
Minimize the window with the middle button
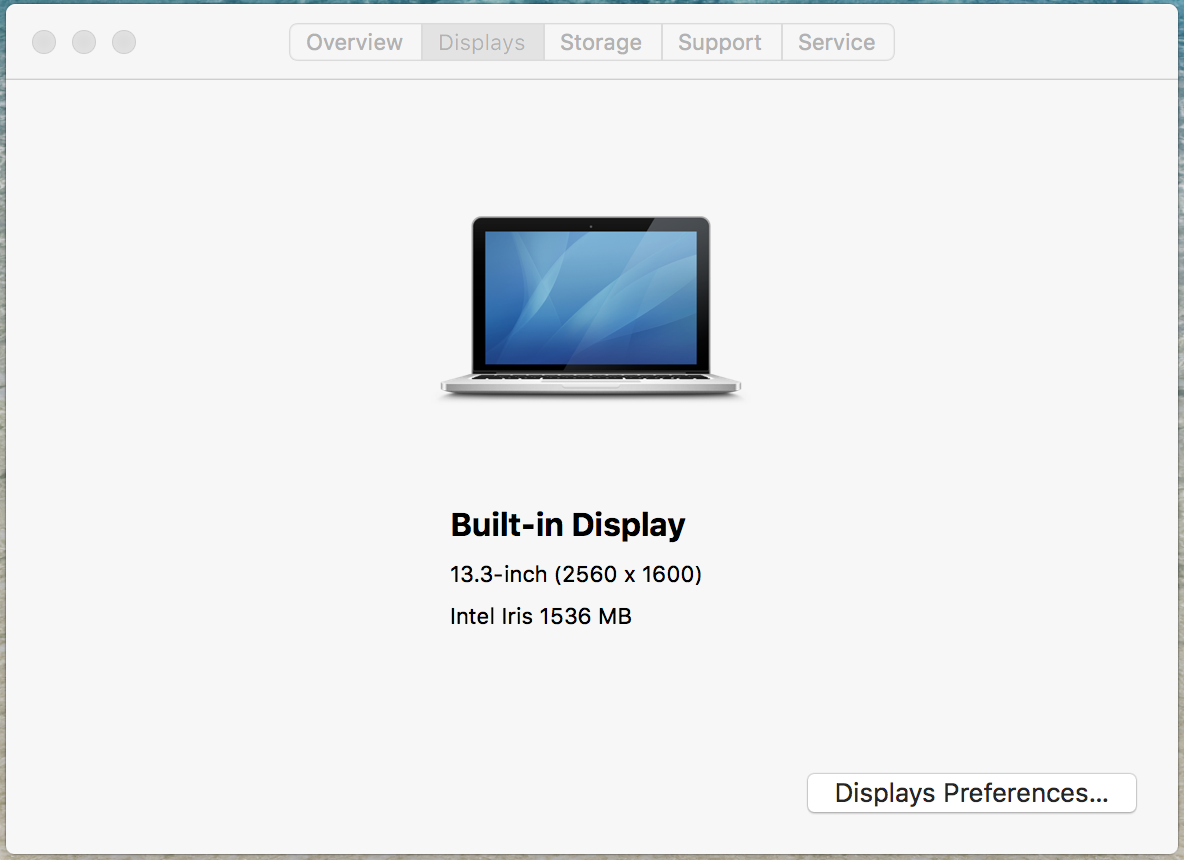[84, 42]
